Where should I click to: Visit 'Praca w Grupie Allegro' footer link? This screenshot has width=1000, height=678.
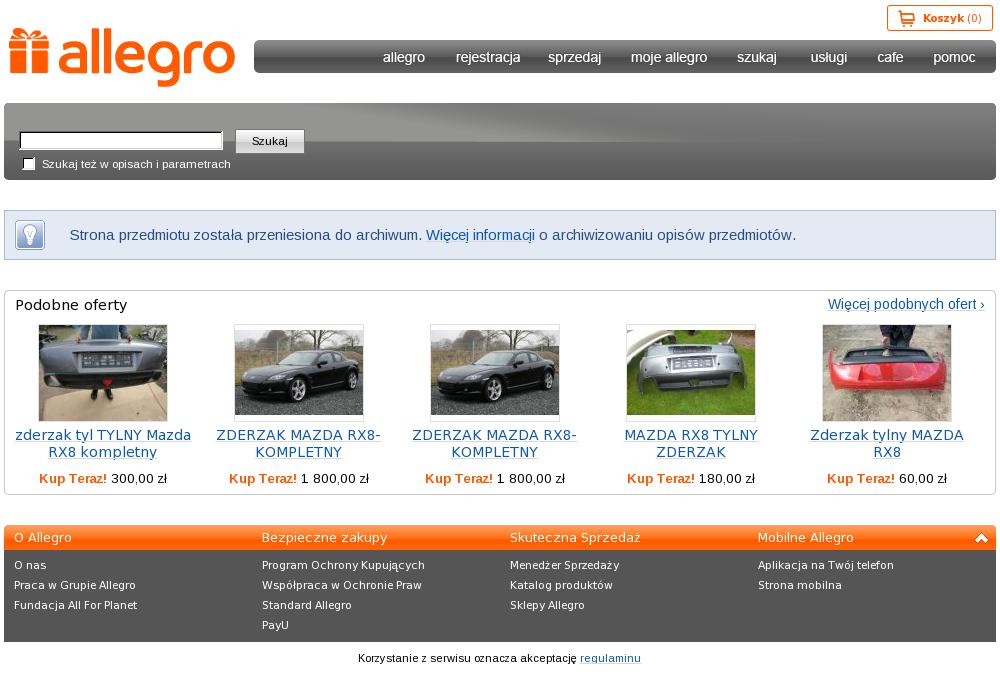coord(75,585)
